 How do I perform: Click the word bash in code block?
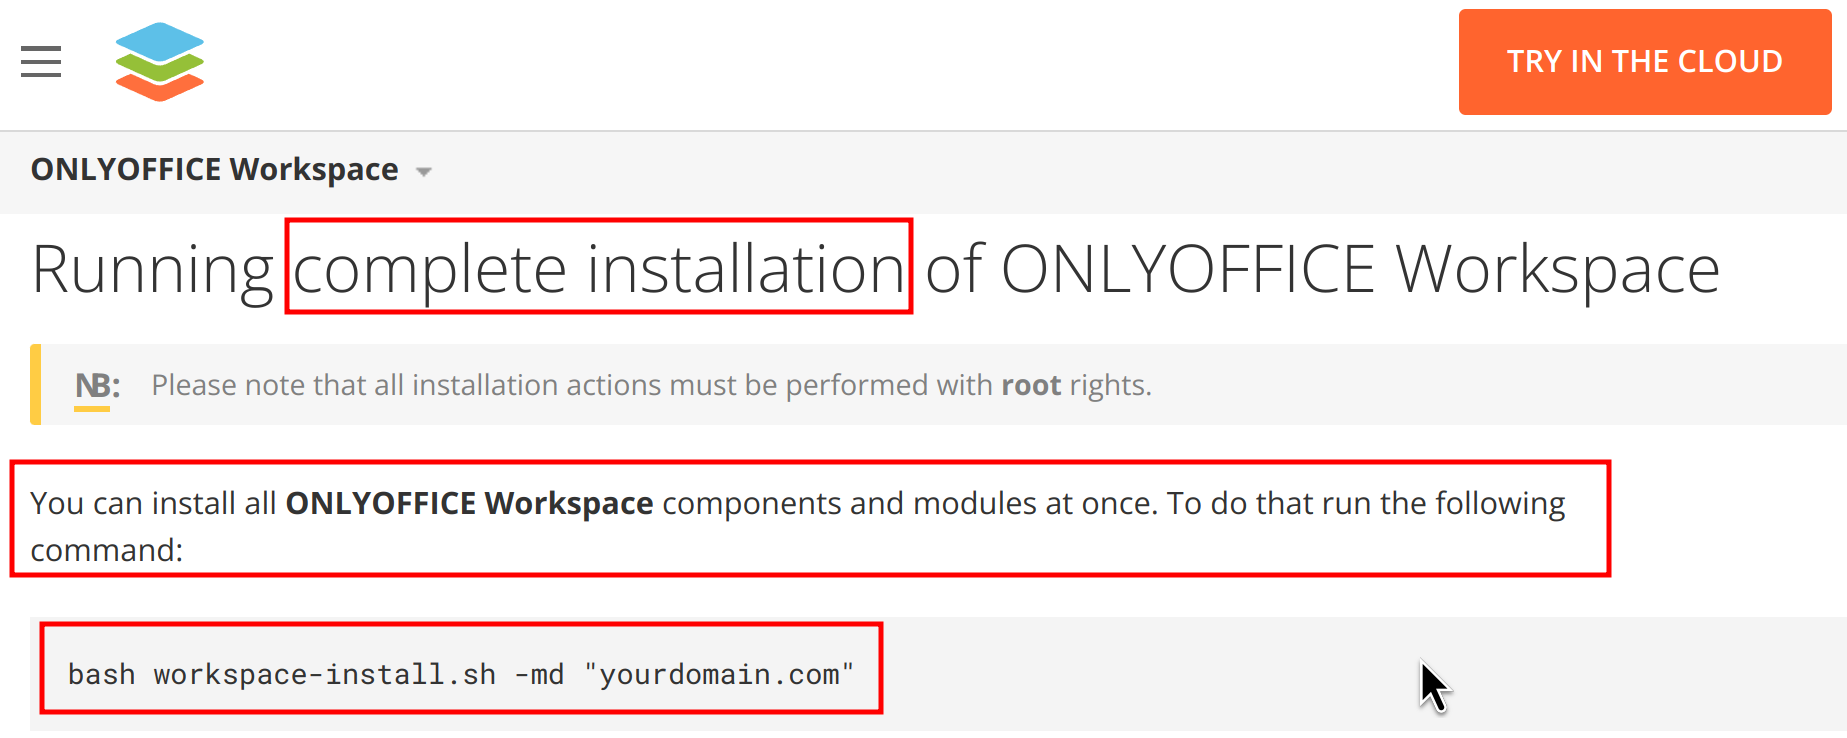pos(101,674)
